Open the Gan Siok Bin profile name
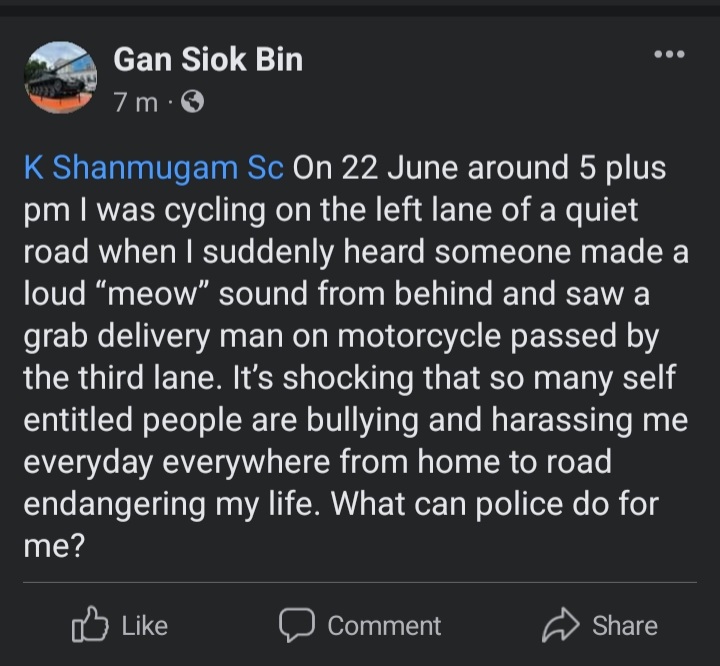 pyautogui.click(x=208, y=60)
